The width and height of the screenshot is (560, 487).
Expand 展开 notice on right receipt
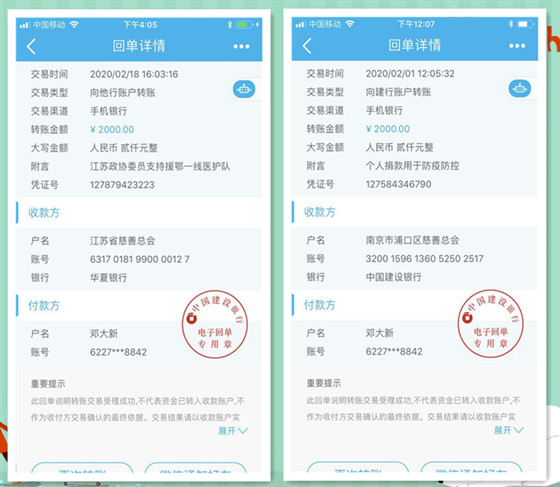(508, 430)
